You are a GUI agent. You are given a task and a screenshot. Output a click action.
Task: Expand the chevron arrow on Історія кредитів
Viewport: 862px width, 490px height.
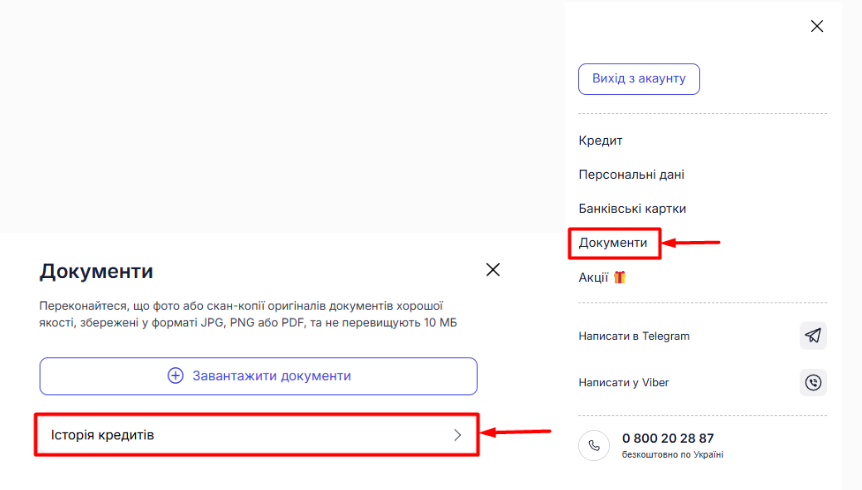[458, 435]
